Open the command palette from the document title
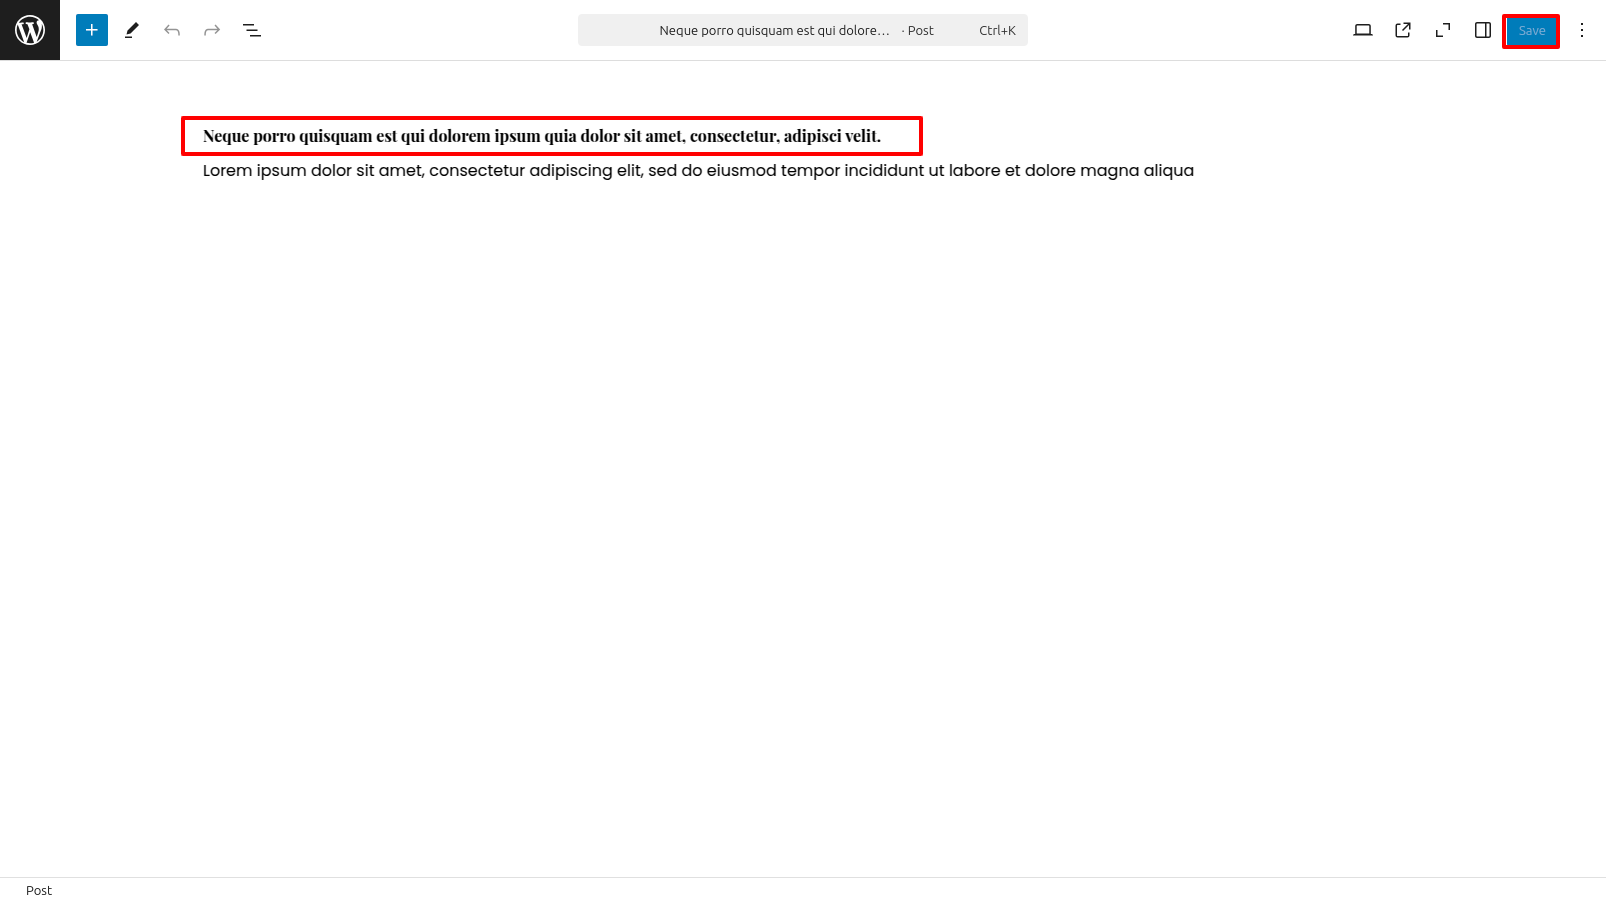Image resolution: width=1606 pixels, height=902 pixels. [x=773, y=31]
